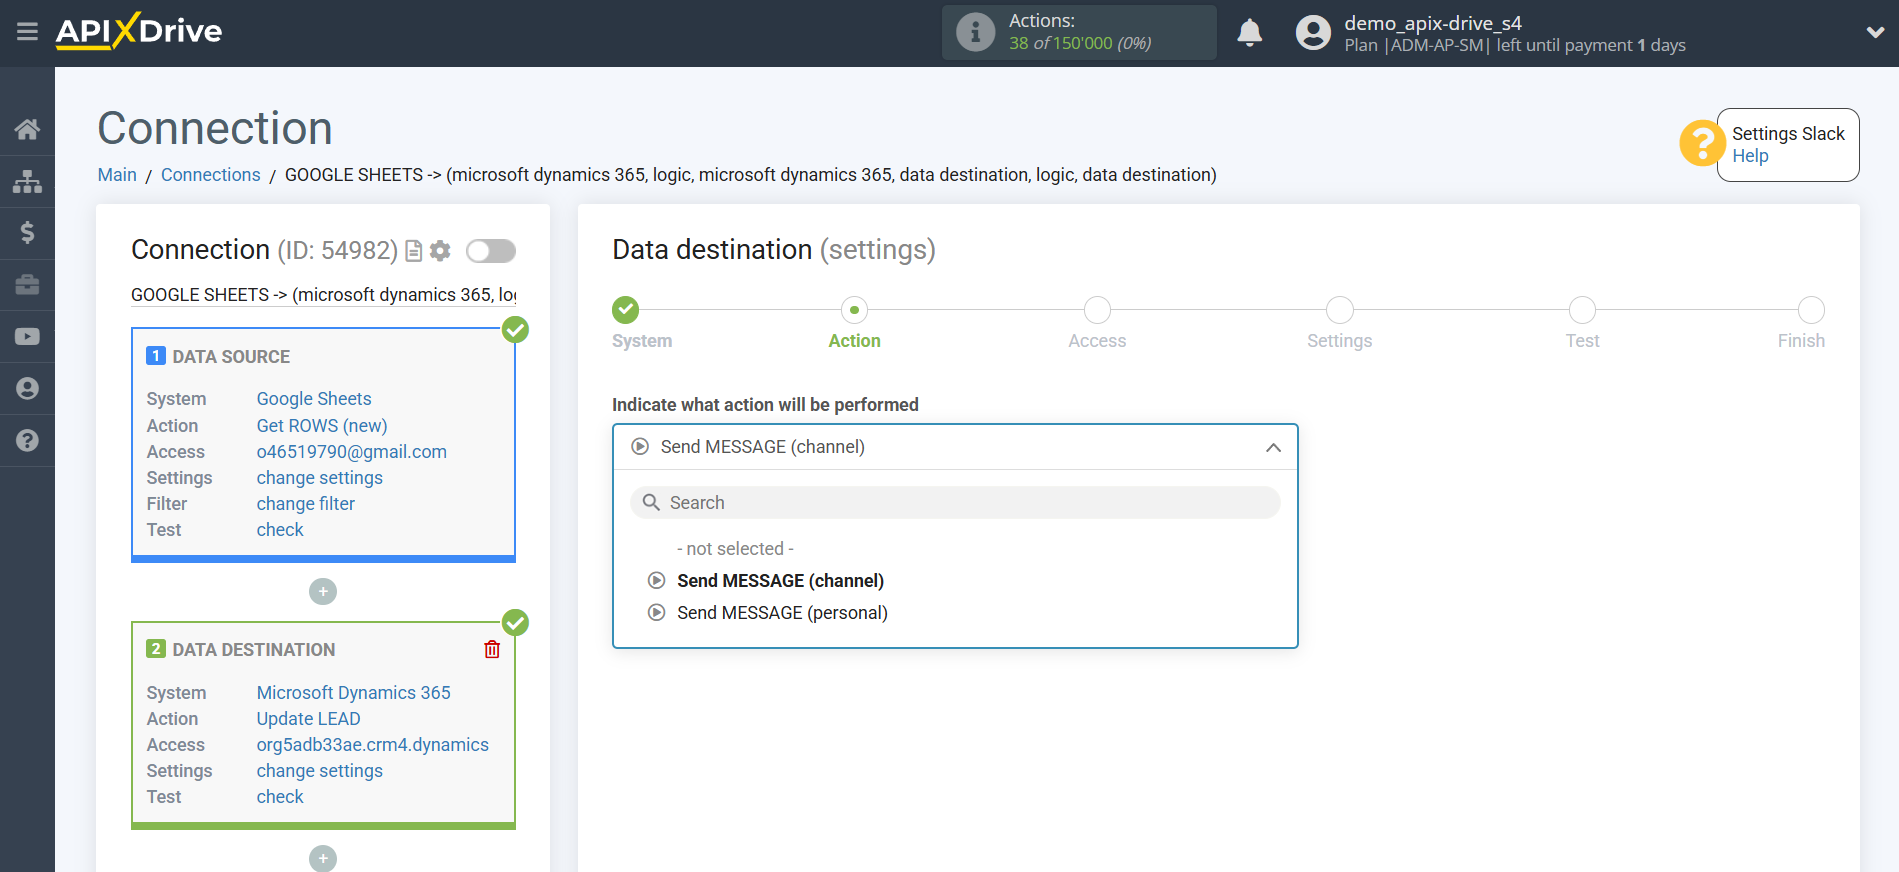Screen dimensions: 1899x872
Task: Add step after Data Destination plus
Action: 323,859
